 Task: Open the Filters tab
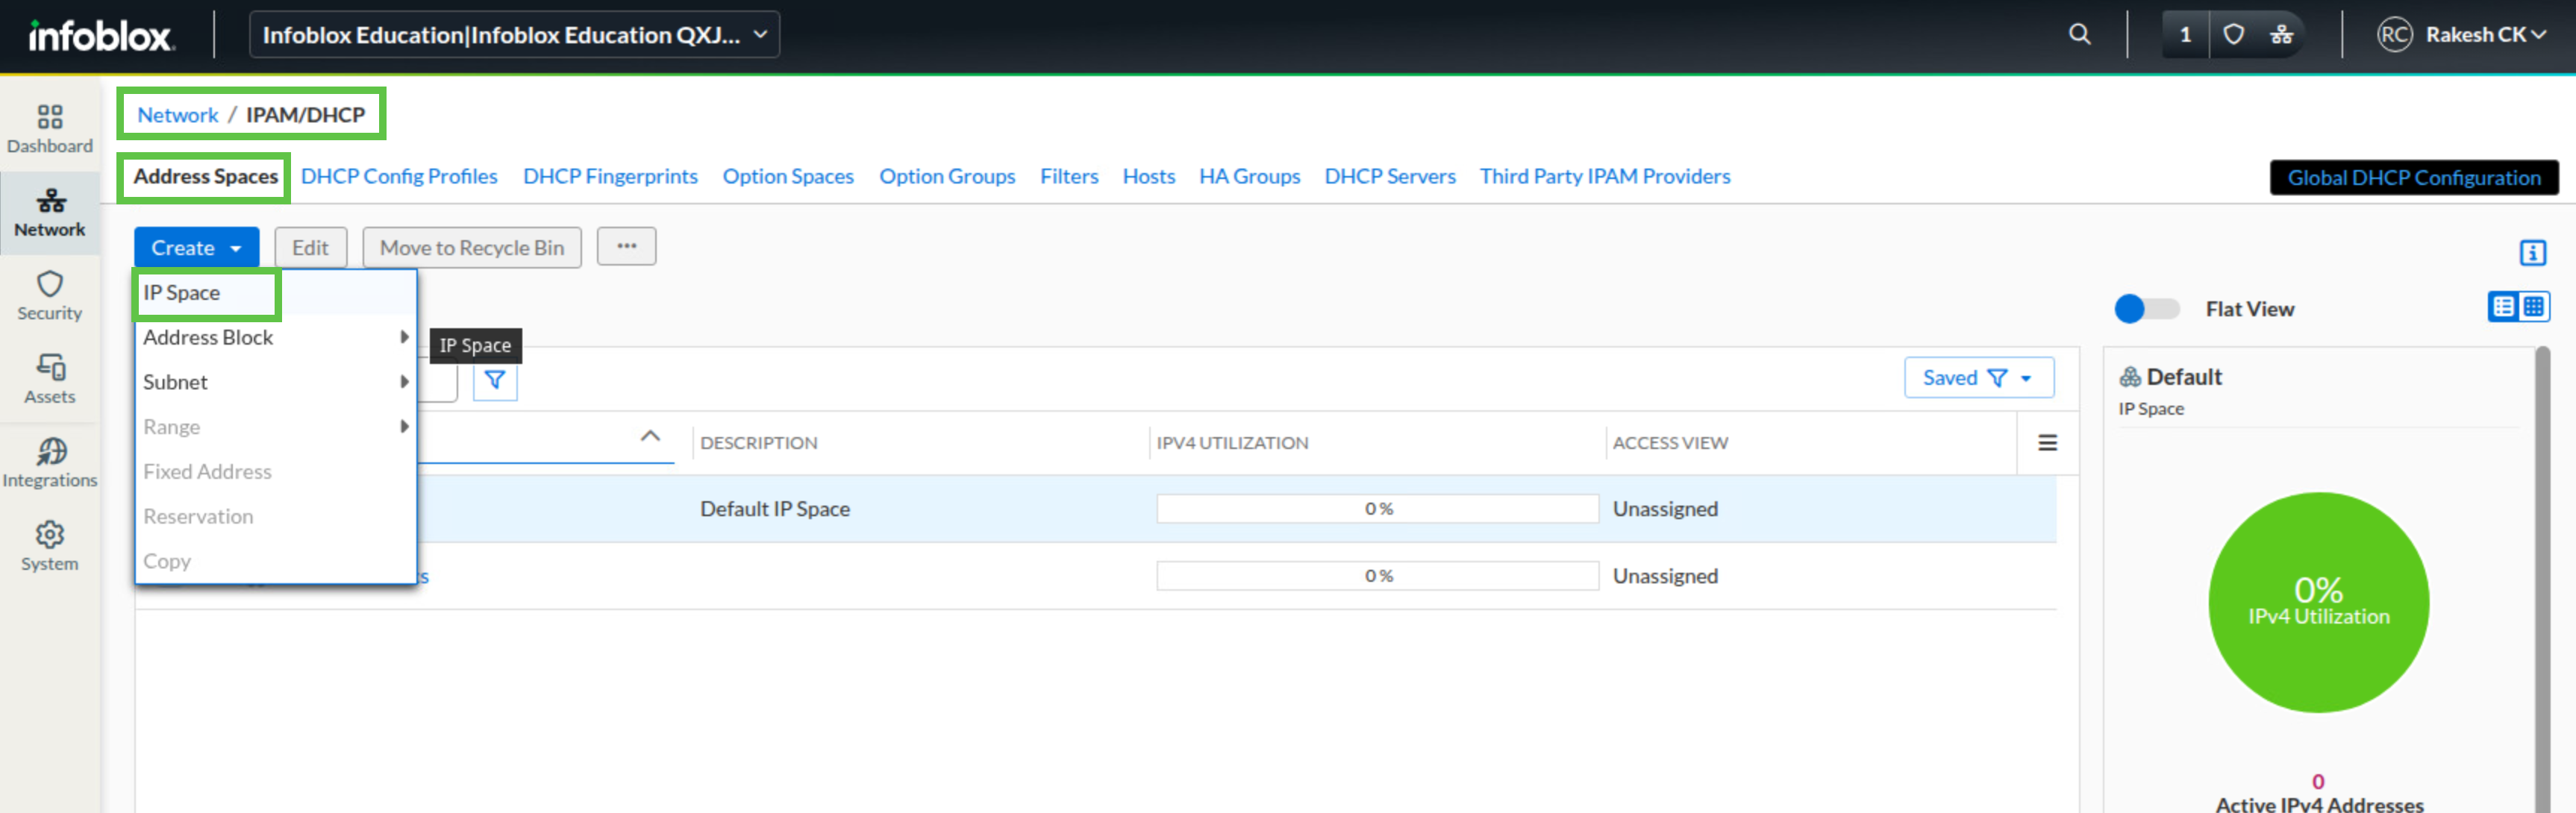point(1069,177)
